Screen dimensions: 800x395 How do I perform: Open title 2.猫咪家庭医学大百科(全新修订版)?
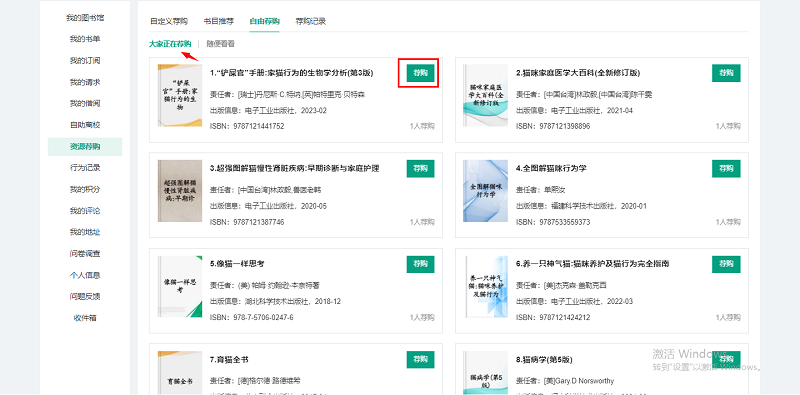(x=578, y=73)
